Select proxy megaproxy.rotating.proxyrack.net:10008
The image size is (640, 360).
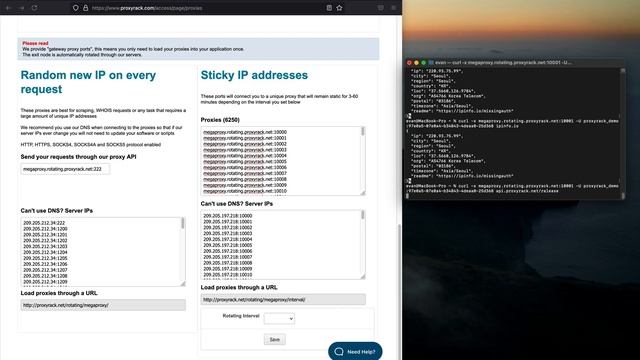(245, 180)
